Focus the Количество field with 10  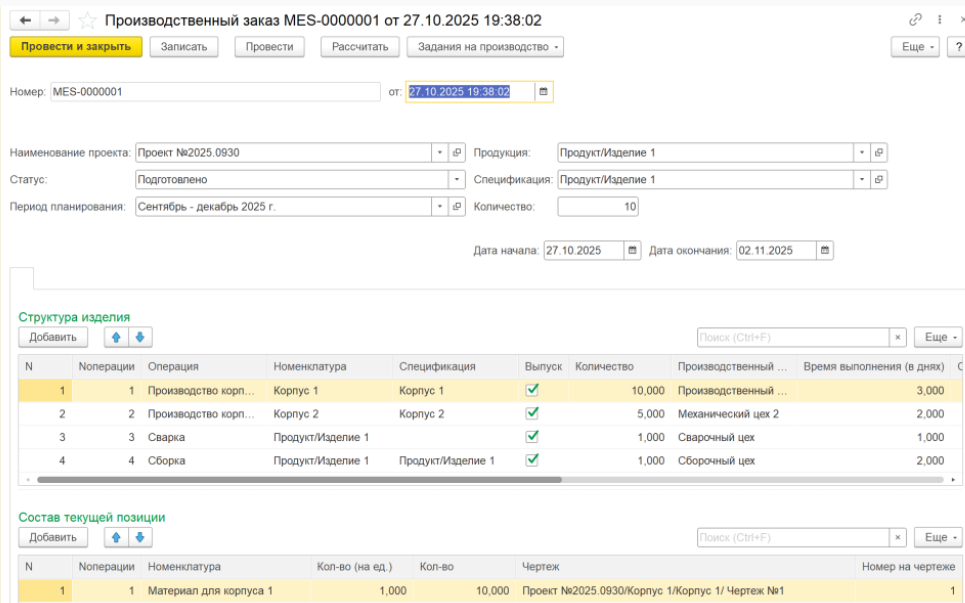[598, 207]
